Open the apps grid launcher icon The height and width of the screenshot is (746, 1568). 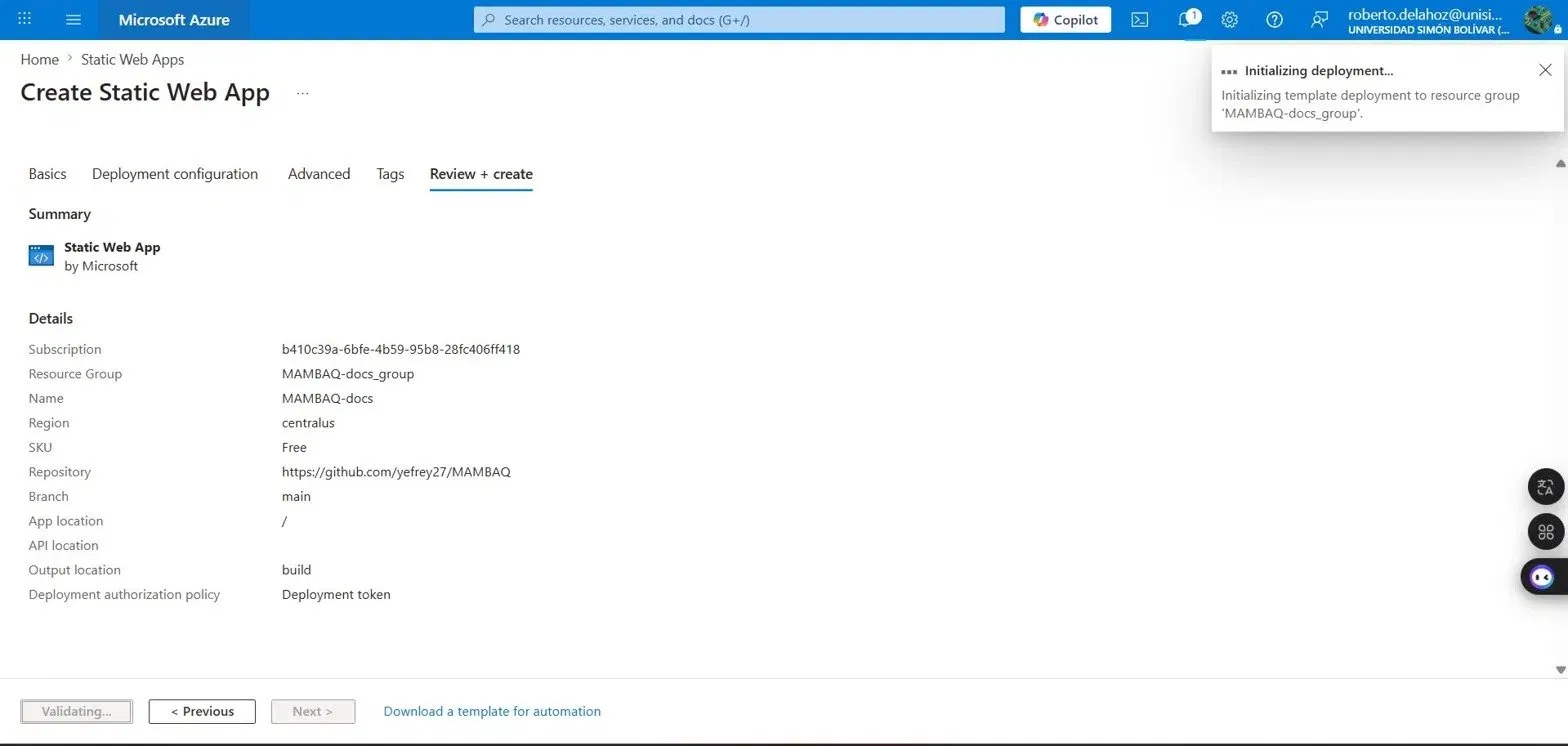(25, 19)
